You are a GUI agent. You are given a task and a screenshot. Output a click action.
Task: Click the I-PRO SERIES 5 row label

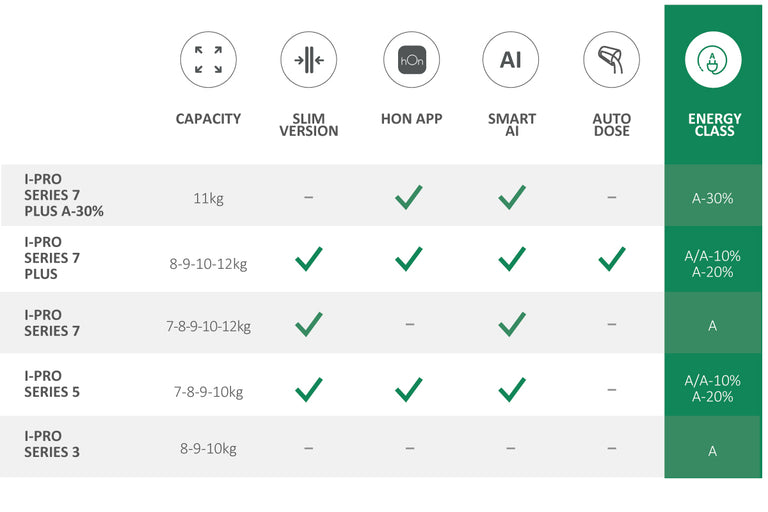[52, 384]
